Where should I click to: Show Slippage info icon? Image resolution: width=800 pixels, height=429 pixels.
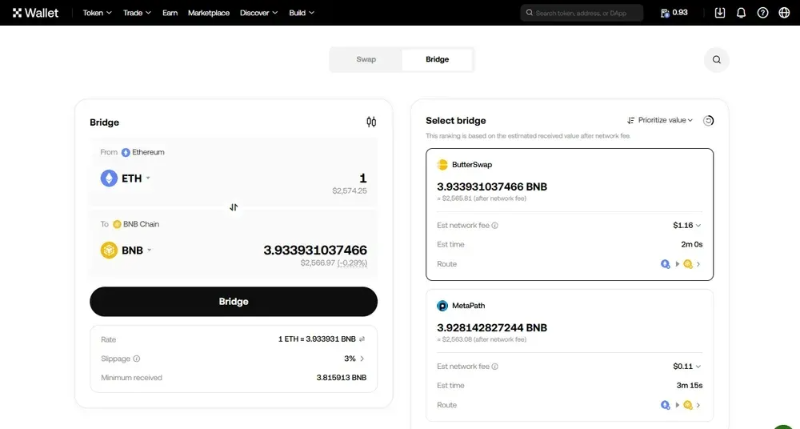click(136, 359)
